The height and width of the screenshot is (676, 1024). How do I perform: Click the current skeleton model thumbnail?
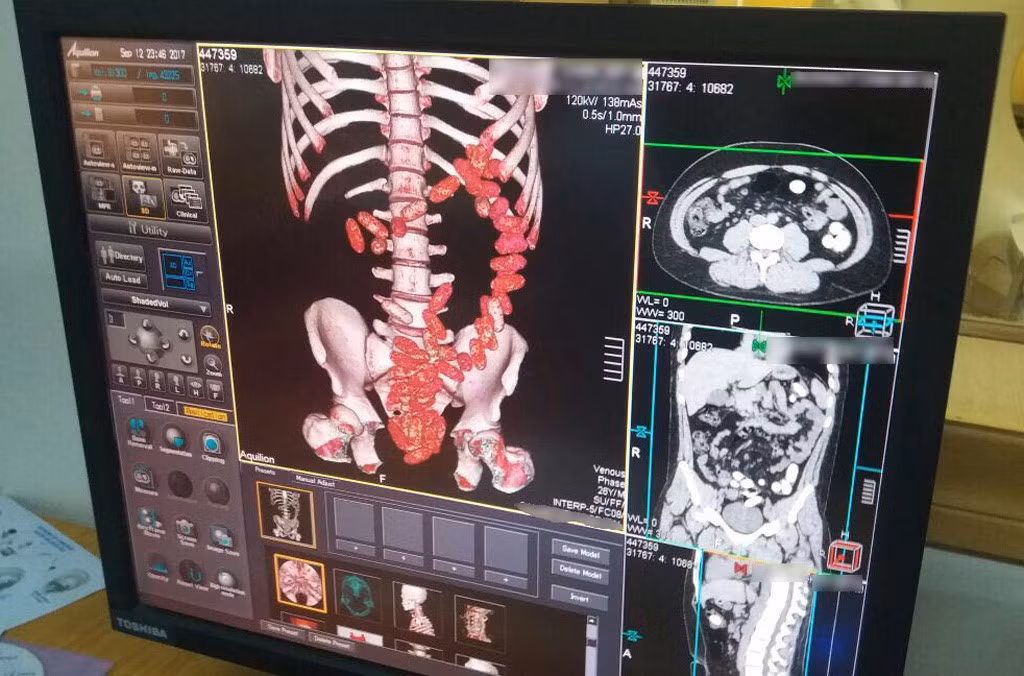click(286, 515)
